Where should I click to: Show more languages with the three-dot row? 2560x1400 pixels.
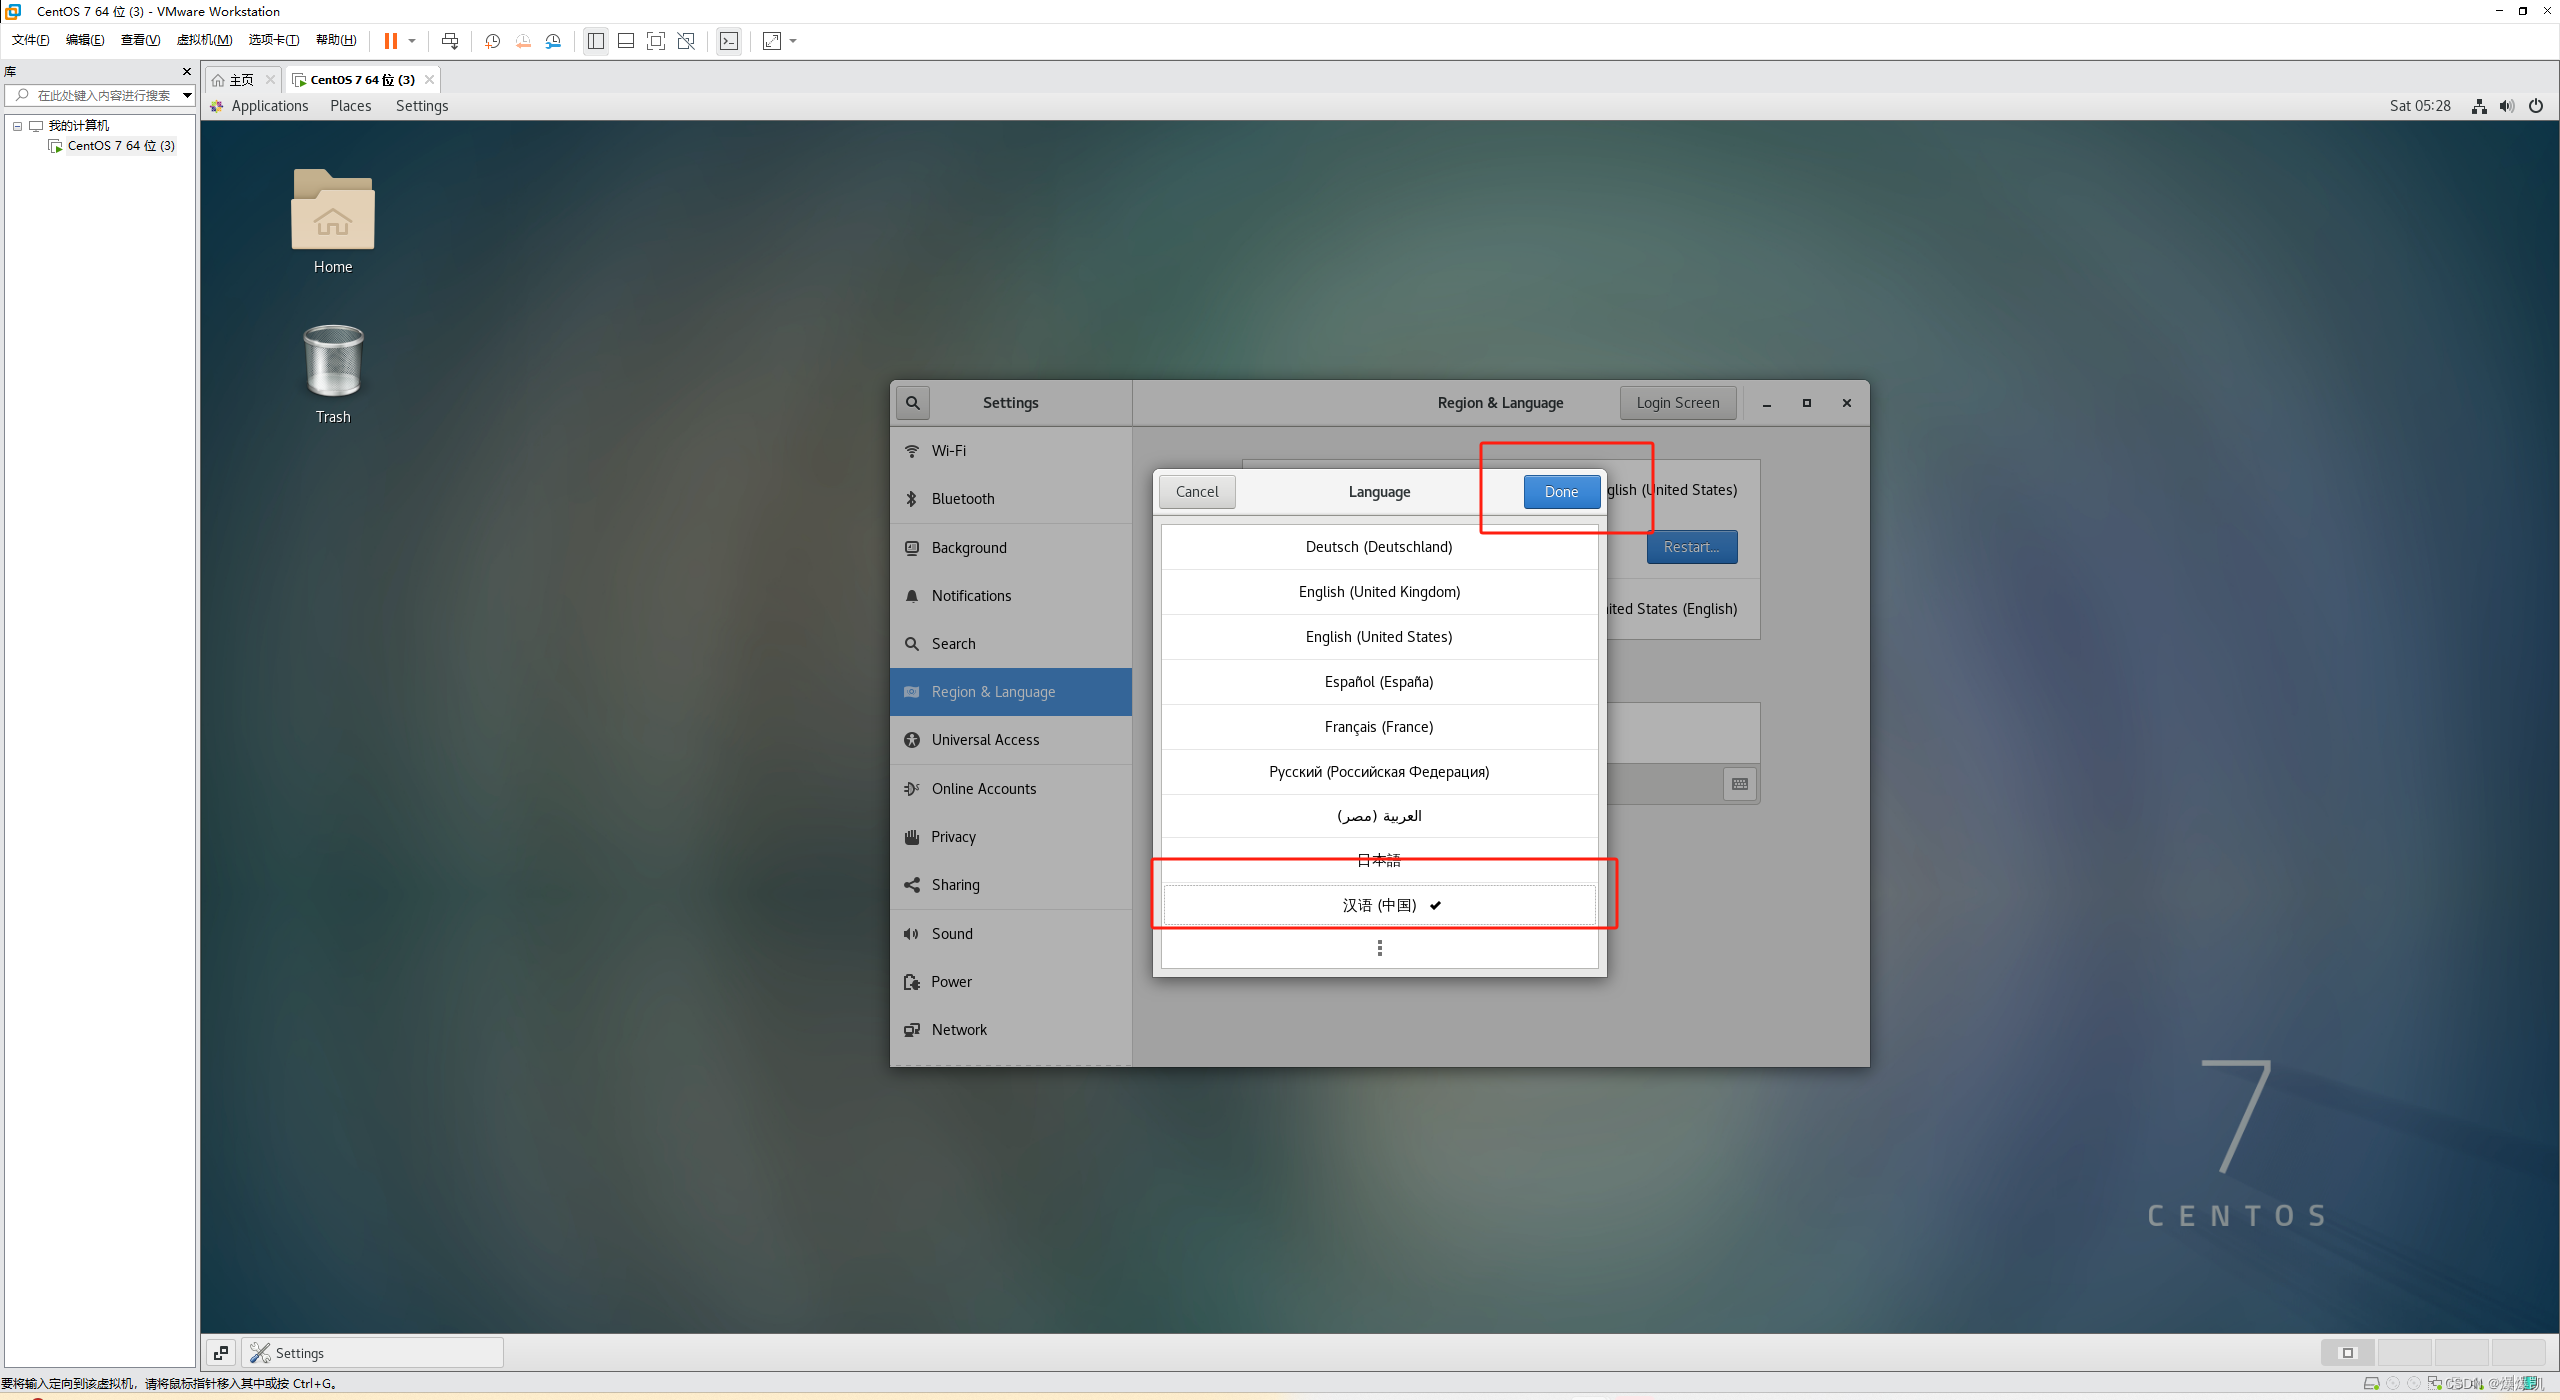(1379, 948)
